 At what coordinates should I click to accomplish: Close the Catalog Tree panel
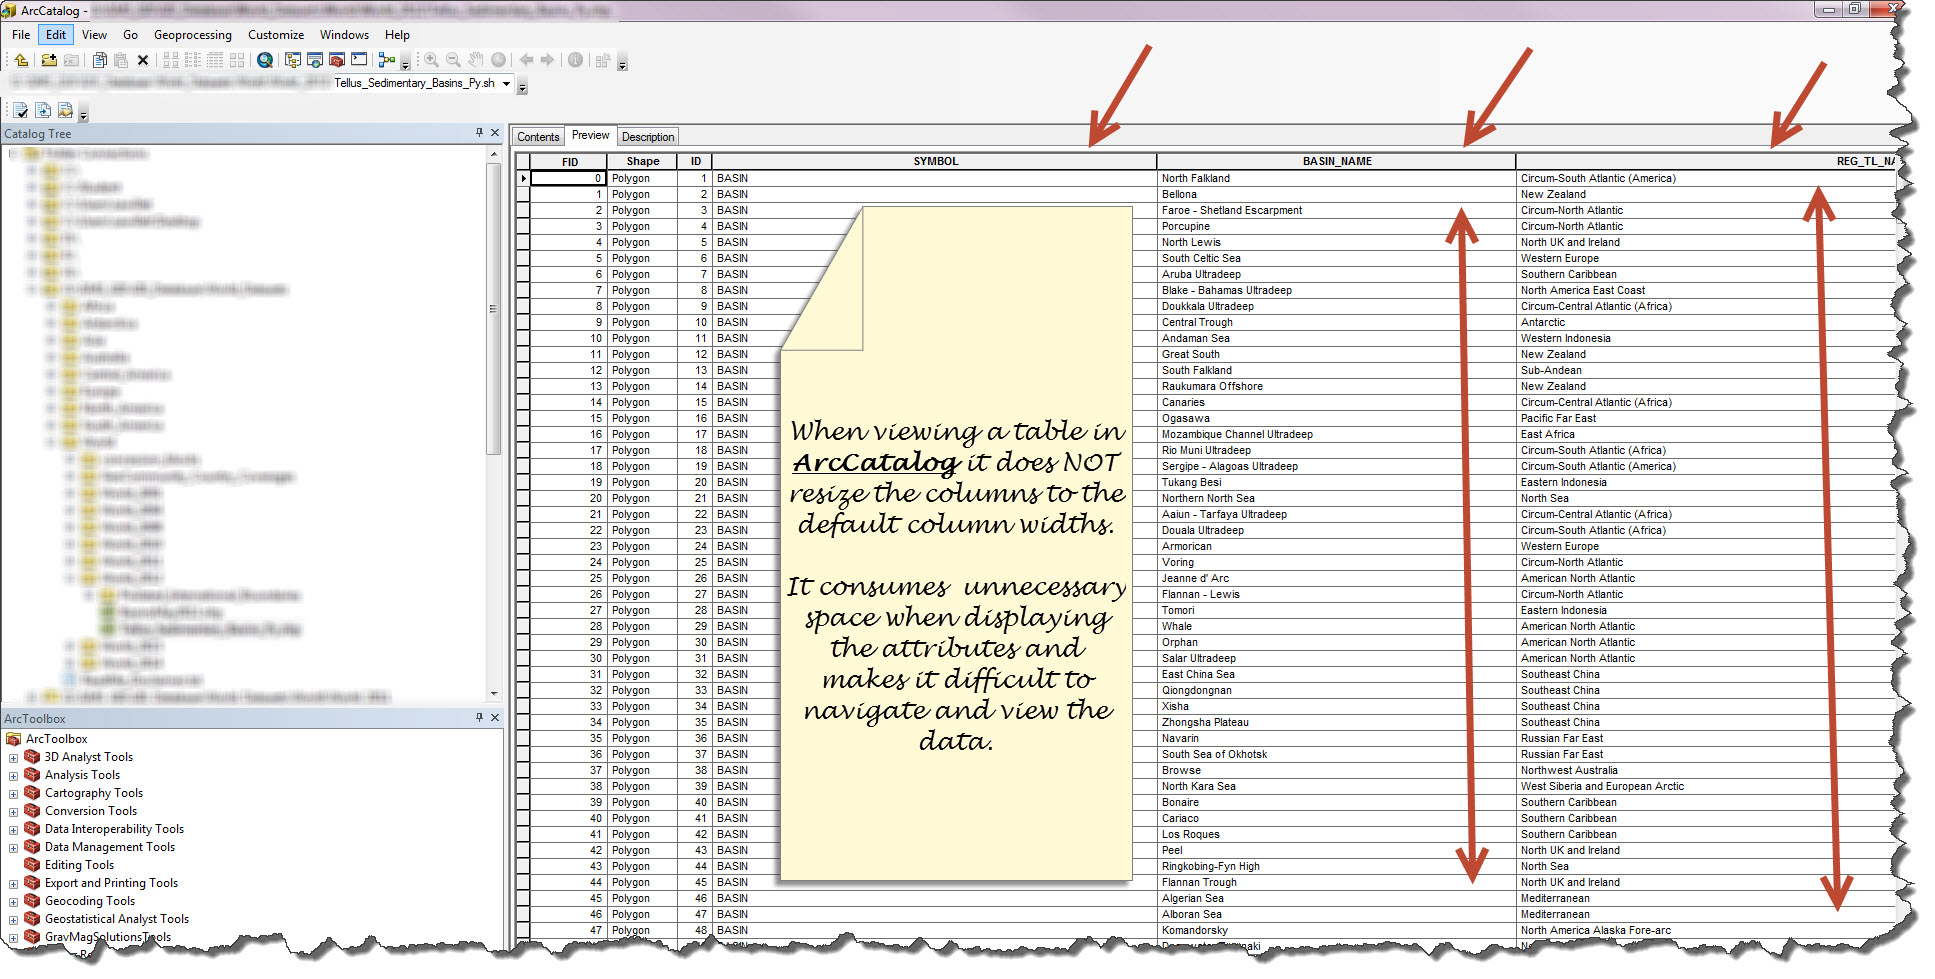pyautogui.click(x=495, y=132)
